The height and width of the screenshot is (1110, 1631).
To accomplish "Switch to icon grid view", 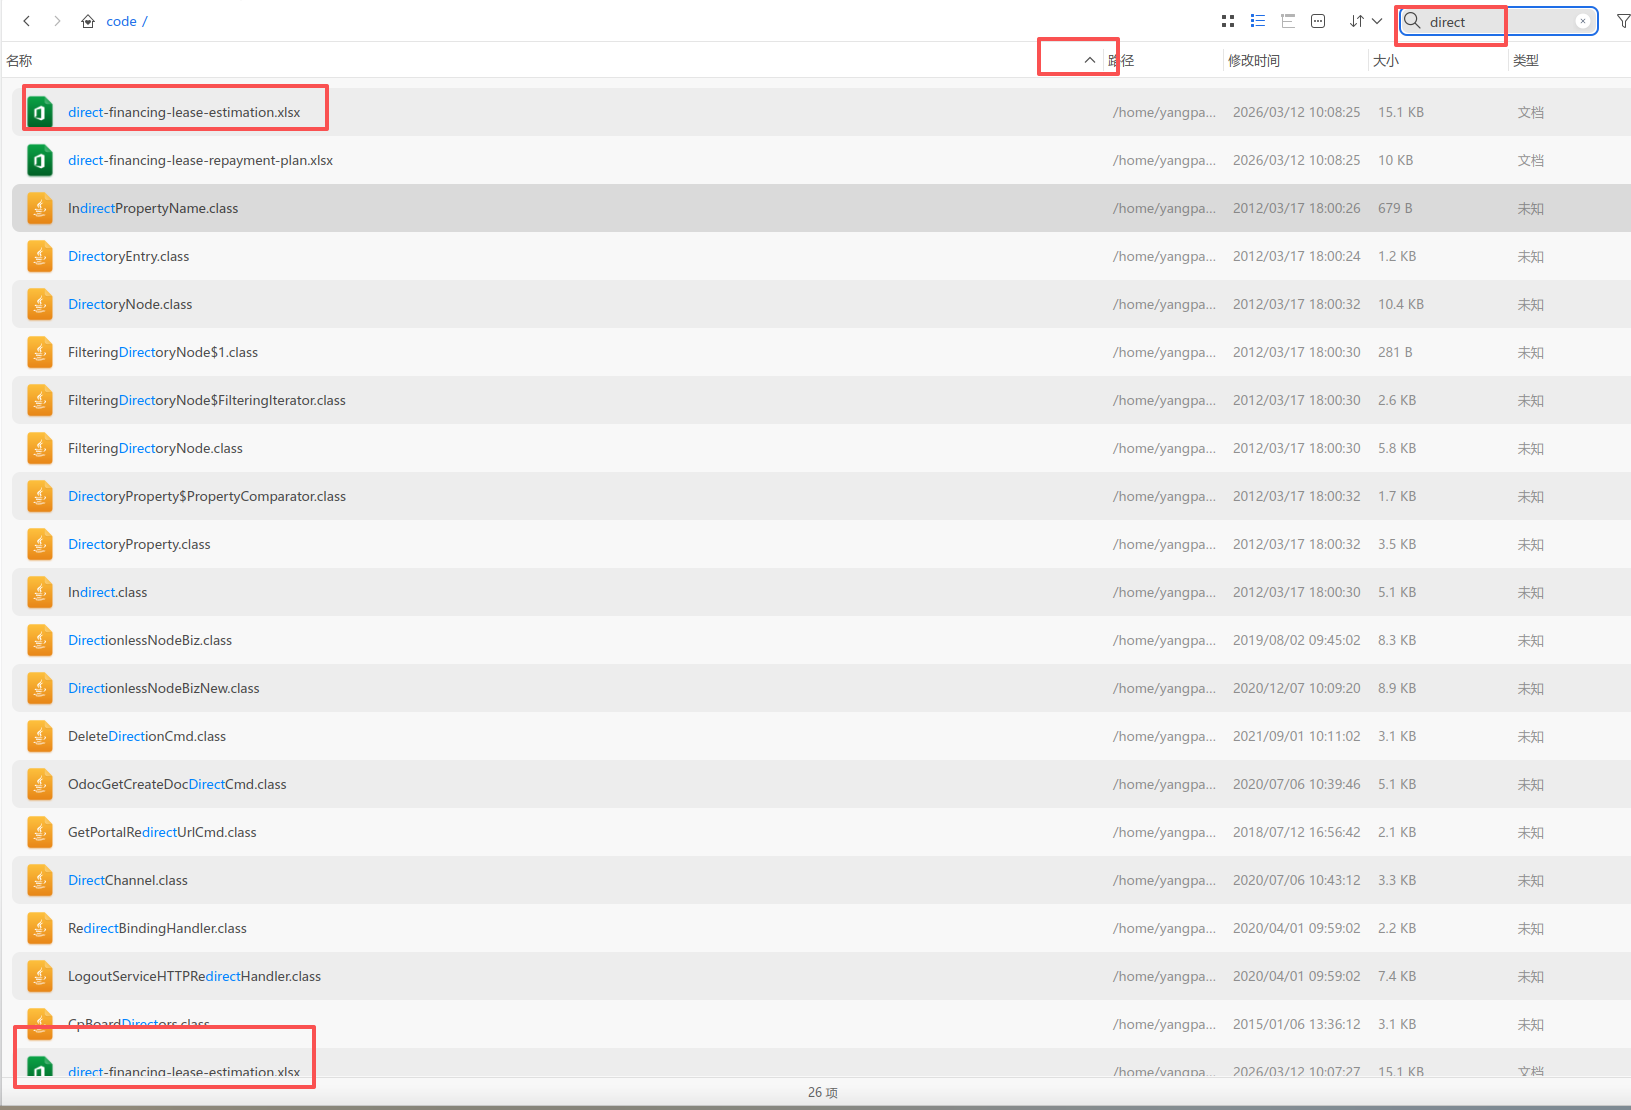I will coord(1228,21).
